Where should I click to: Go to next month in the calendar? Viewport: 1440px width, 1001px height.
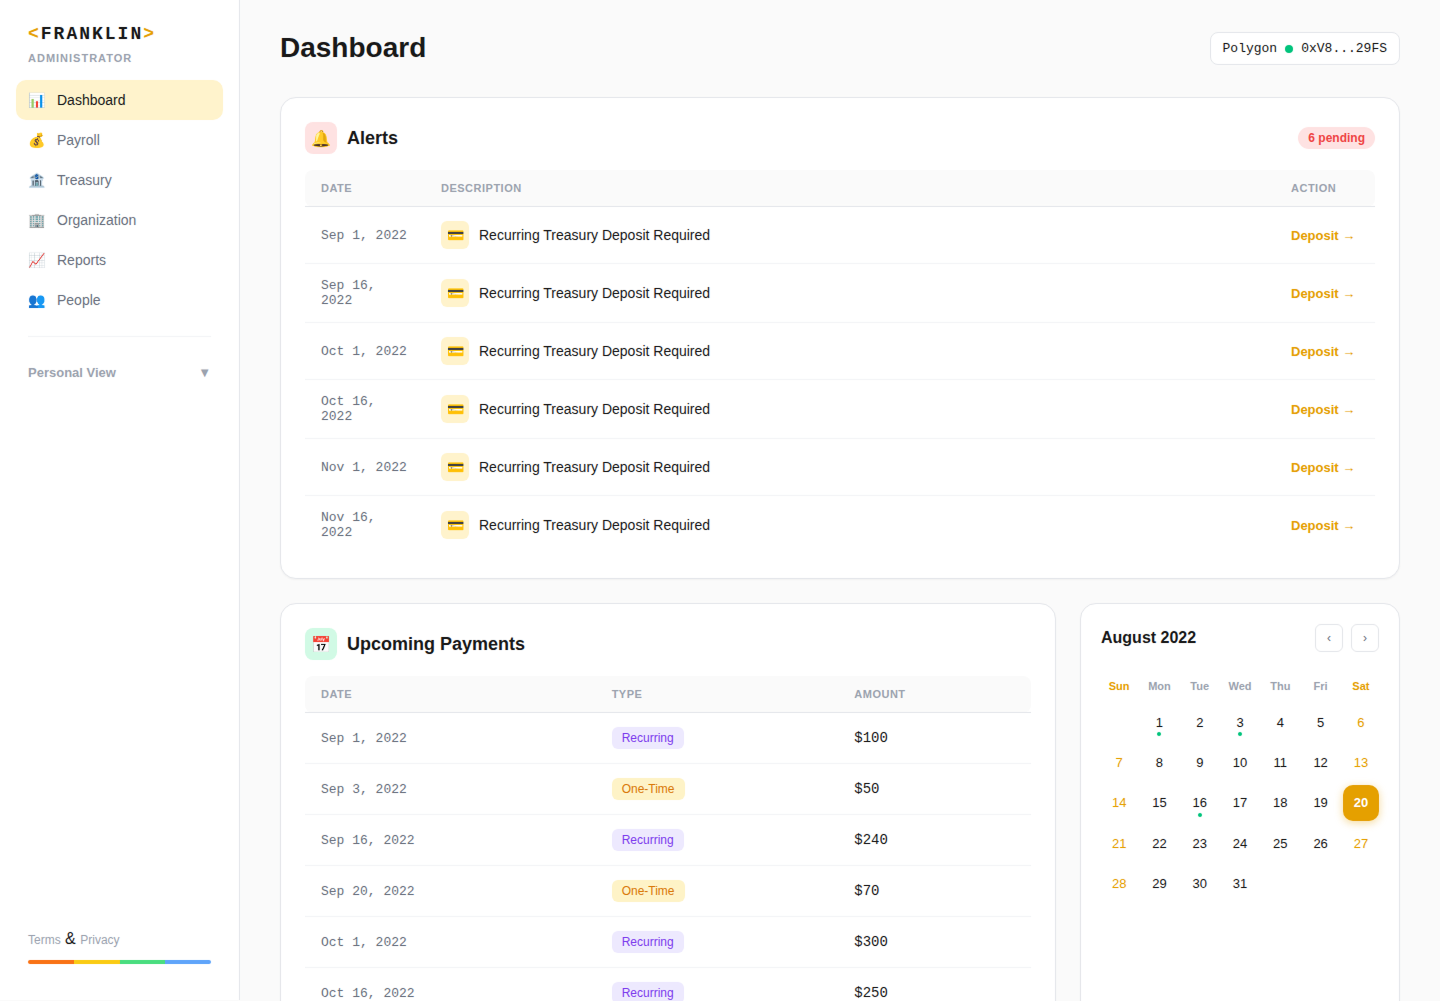pos(1364,638)
